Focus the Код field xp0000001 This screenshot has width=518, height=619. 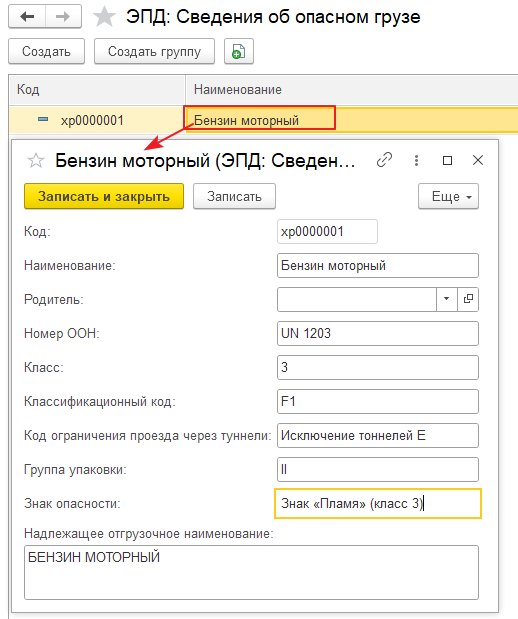[327, 231]
